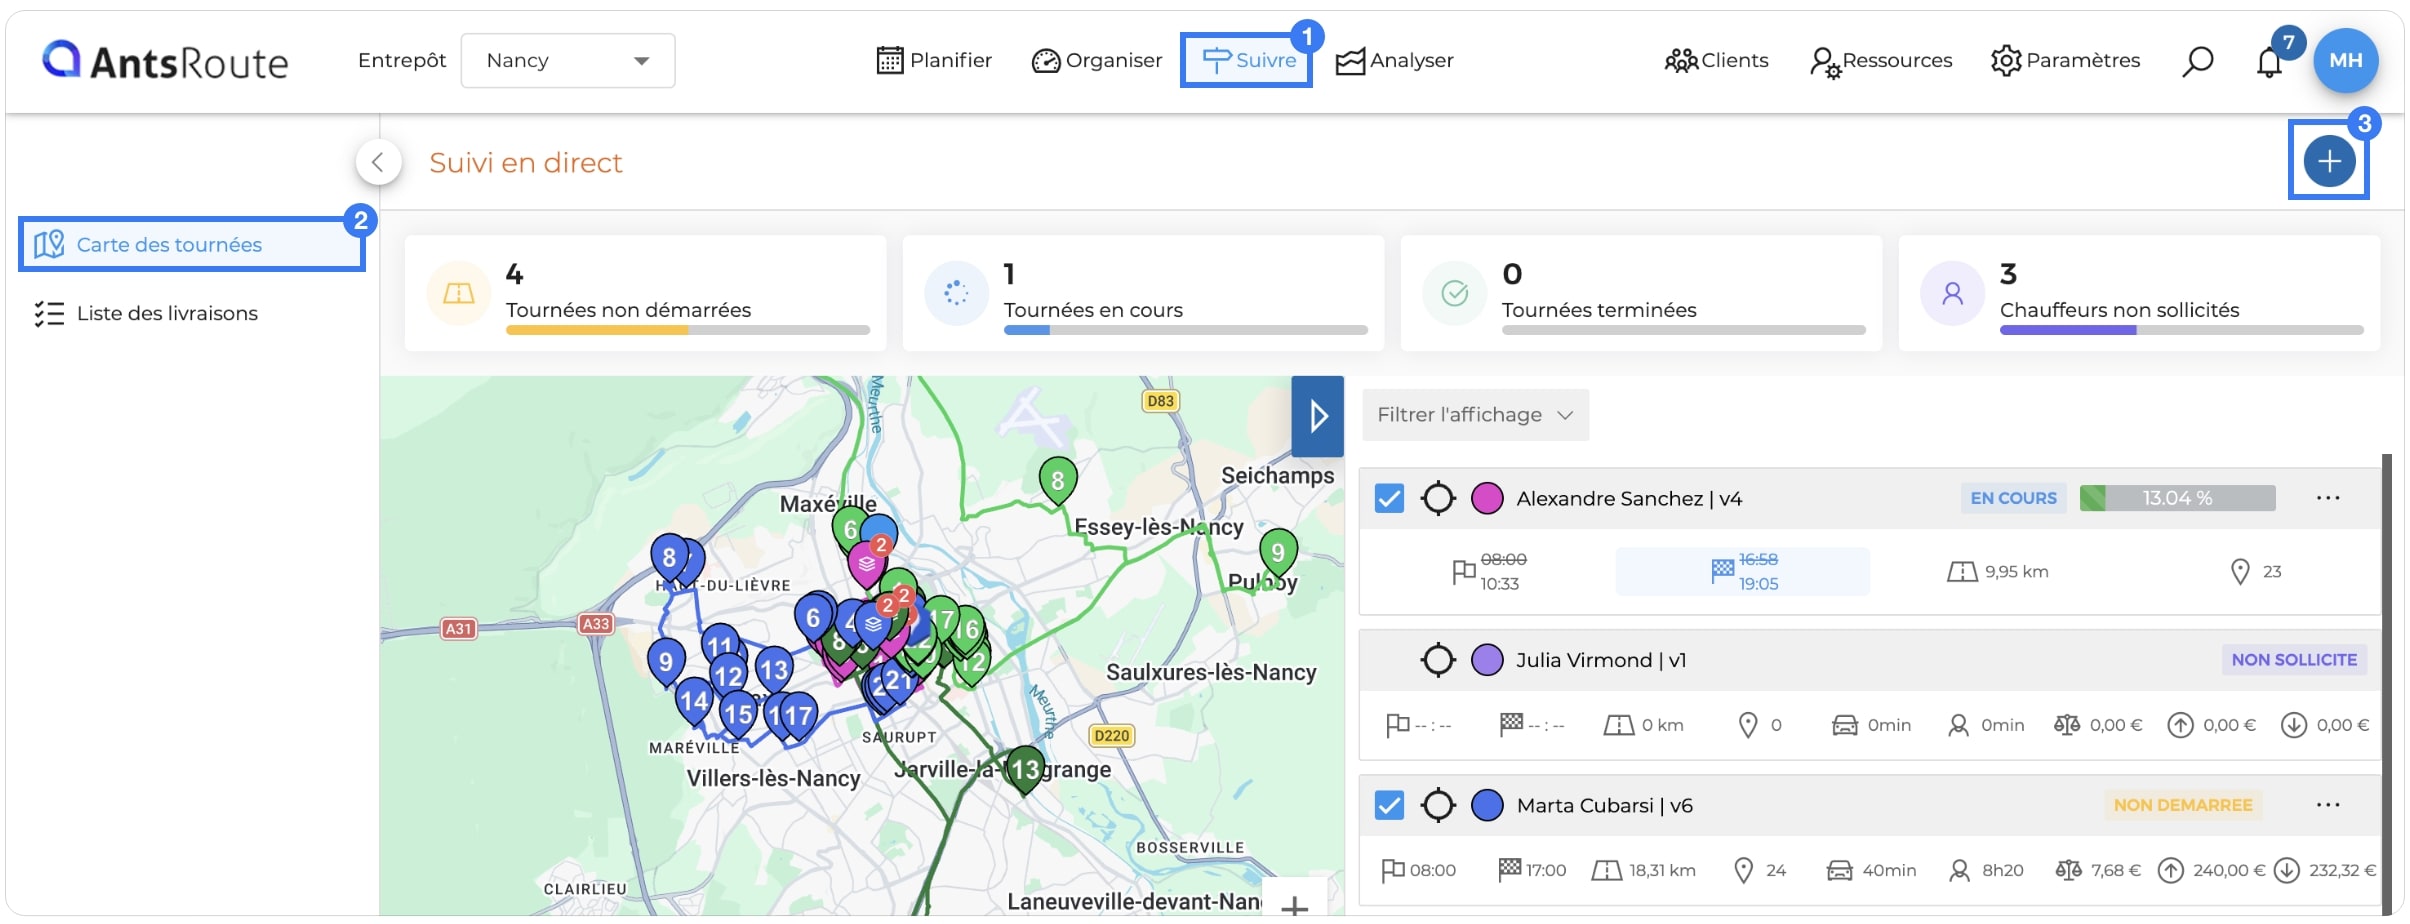Click the Tournées en cours card

pos(1143,293)
